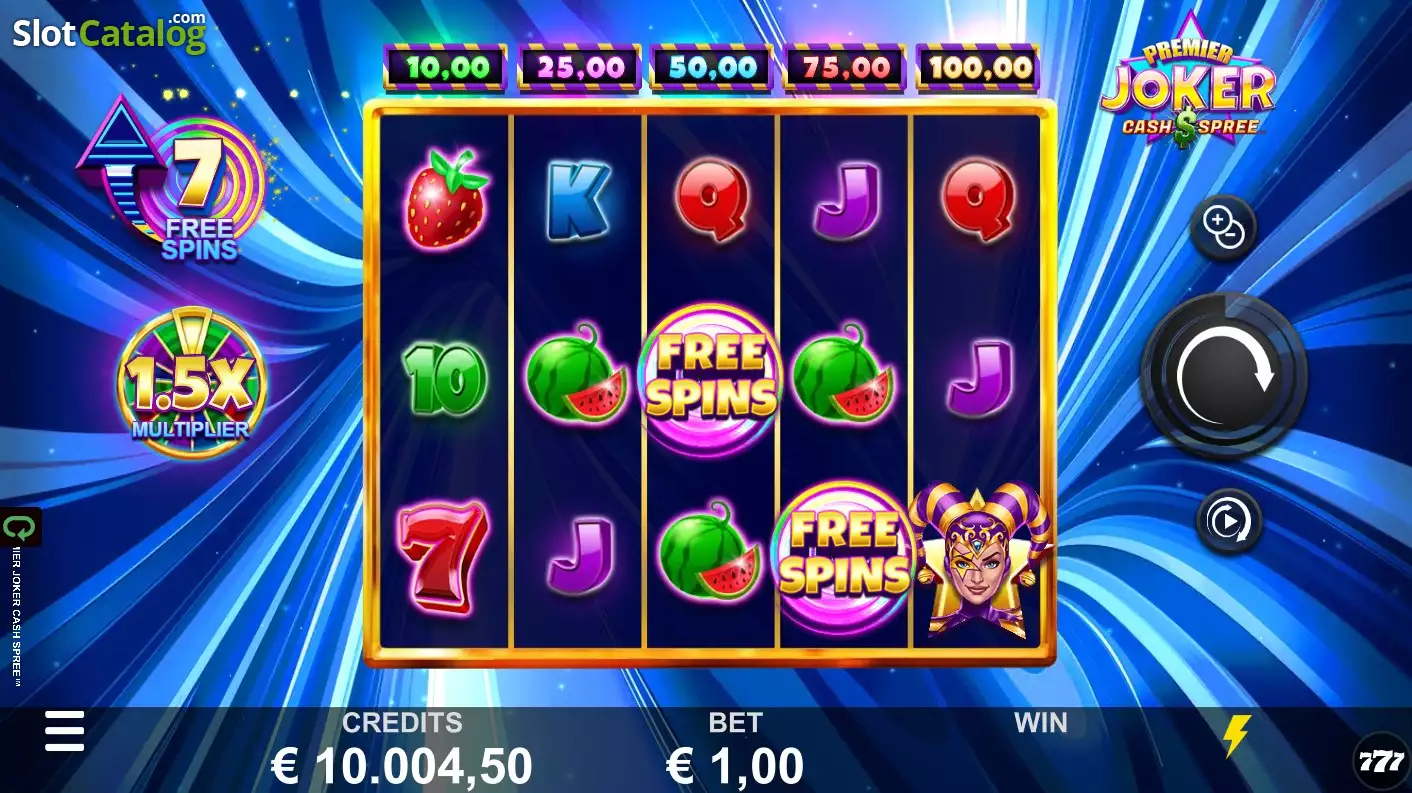Open the SlotCatalog.com logo link
This screenshot has height=793, width=1412.
point(109,31)
